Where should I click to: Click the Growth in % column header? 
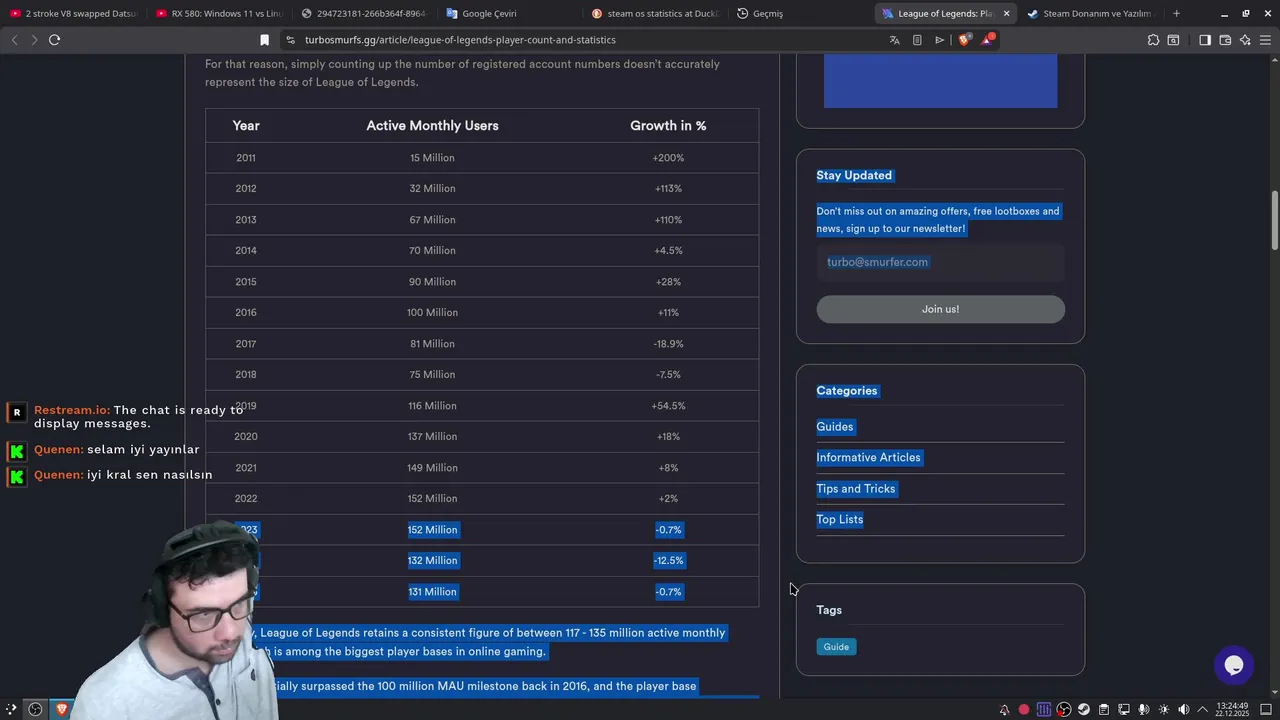click(668, 126)
